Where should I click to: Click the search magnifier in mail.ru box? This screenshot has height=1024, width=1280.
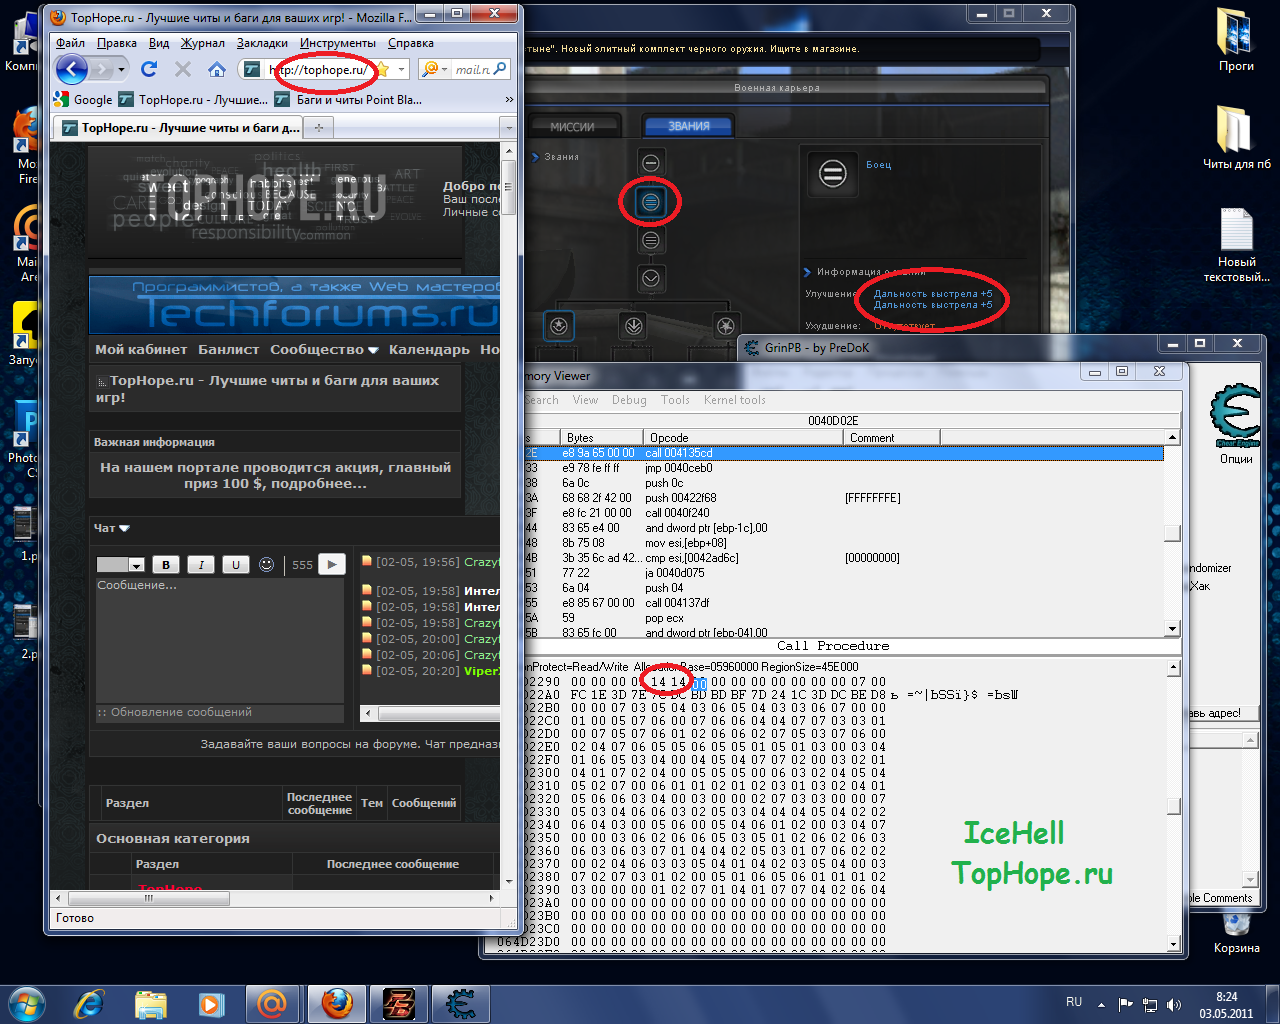500,68
